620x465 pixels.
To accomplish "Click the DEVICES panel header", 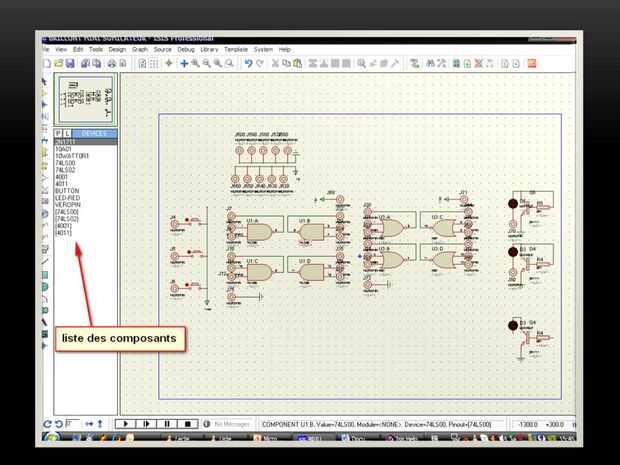I will tap(95, 134).
